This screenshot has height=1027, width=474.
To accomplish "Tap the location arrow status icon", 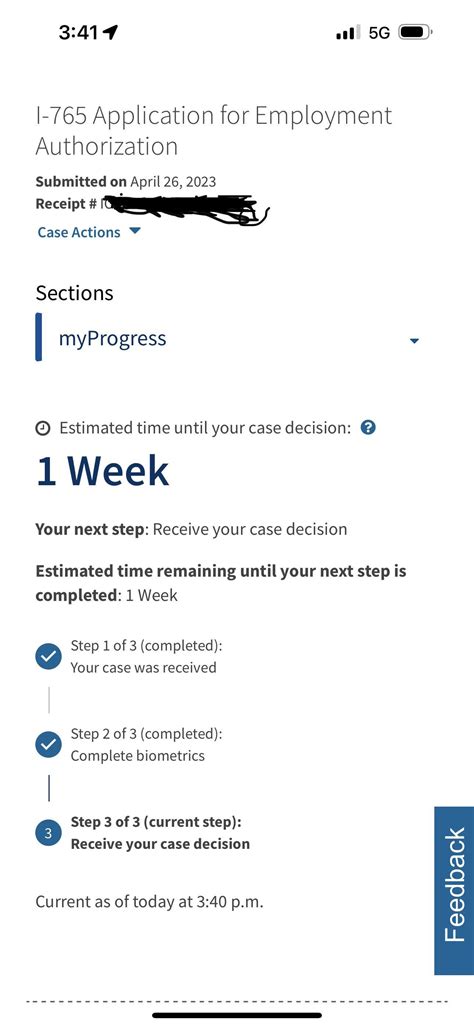I will click(111, 32).
